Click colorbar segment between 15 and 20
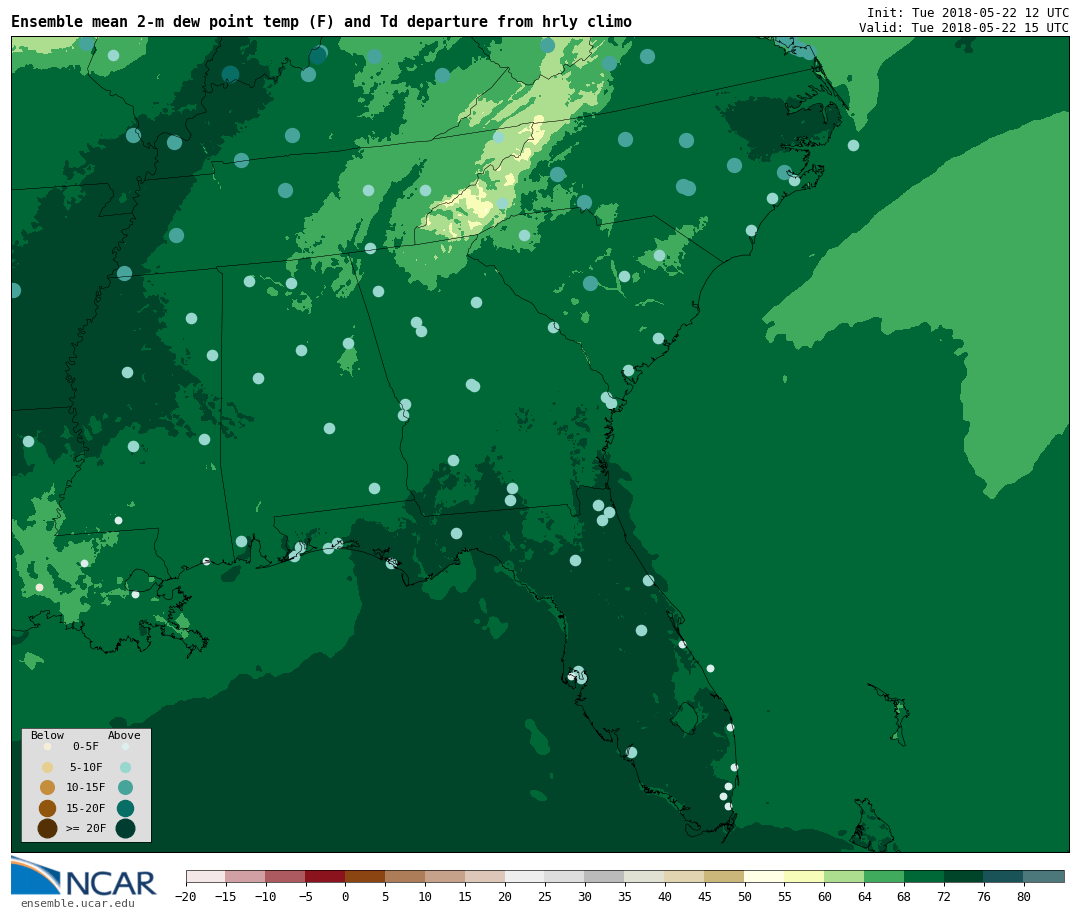The image size is (1080, 915). pos(485,876)
